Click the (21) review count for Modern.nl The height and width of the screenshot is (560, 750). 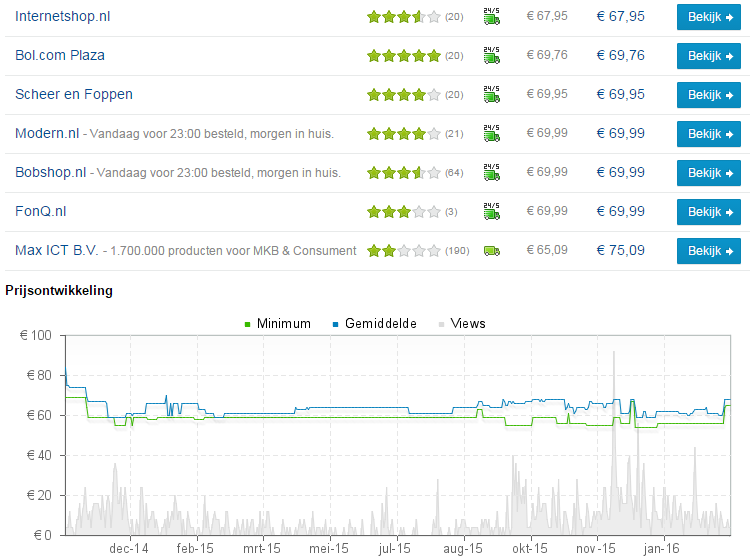[x=454, y=134]
